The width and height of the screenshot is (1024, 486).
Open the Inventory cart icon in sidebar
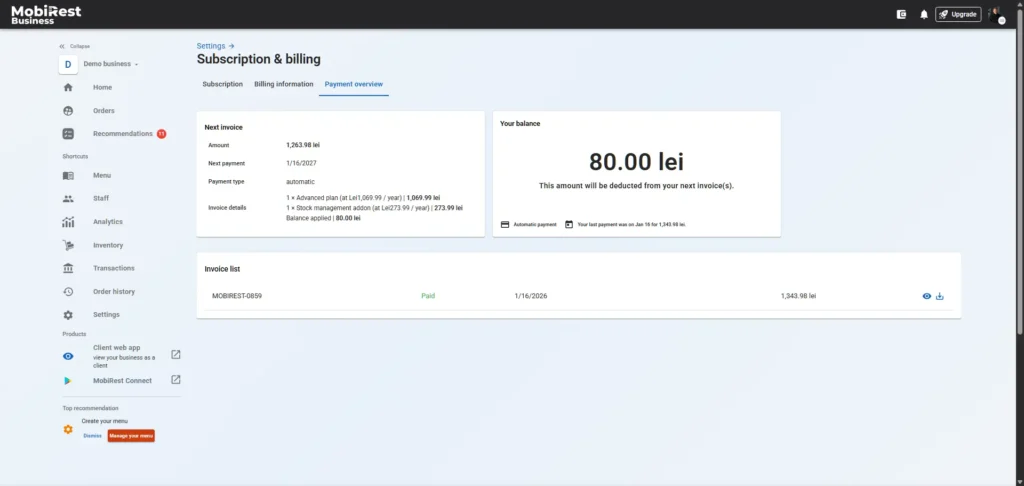[x=68, y=245]
